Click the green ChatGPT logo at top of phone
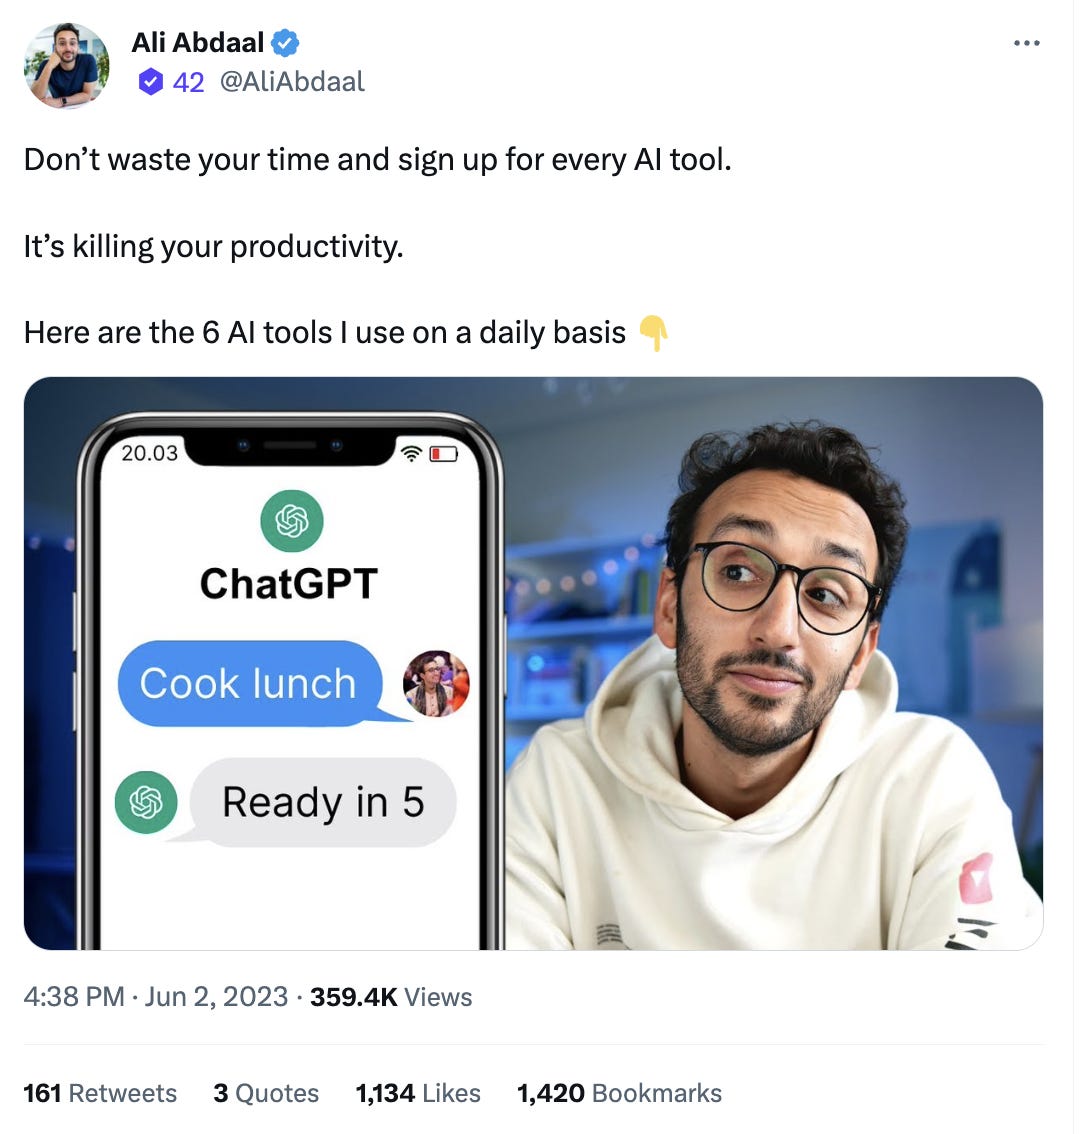 tap(292, 521)
